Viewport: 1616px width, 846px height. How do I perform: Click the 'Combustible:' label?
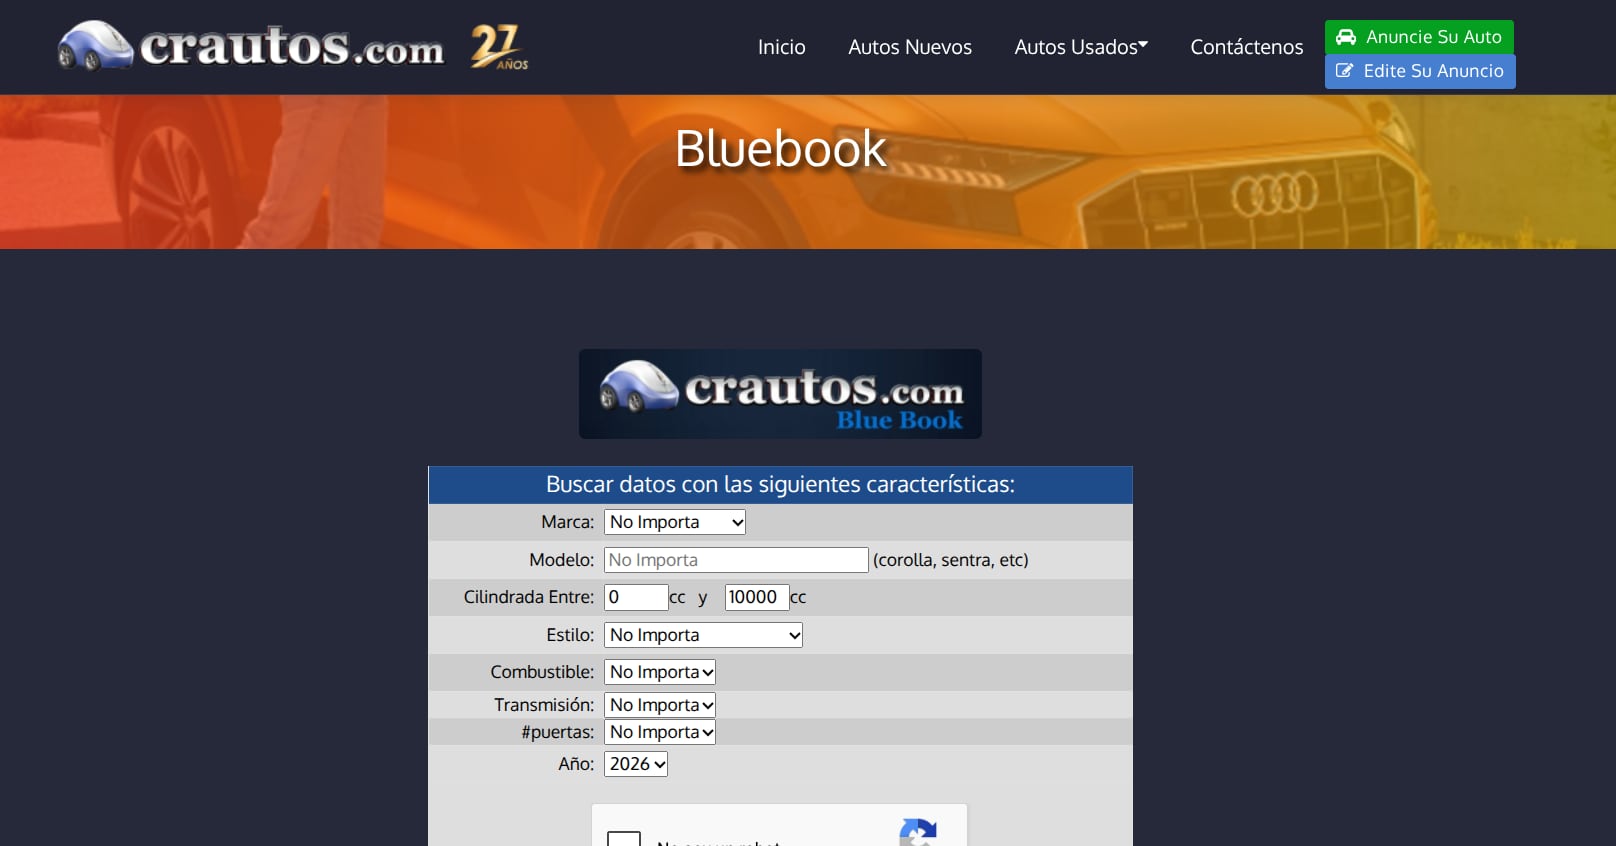click(542, 672)
